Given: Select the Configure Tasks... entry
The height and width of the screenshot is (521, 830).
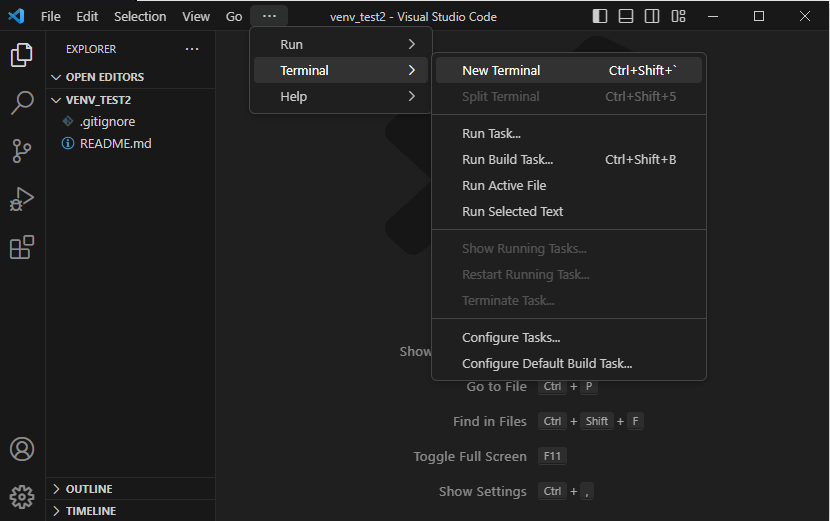Looking at the screenshot, I should point(569,337).
